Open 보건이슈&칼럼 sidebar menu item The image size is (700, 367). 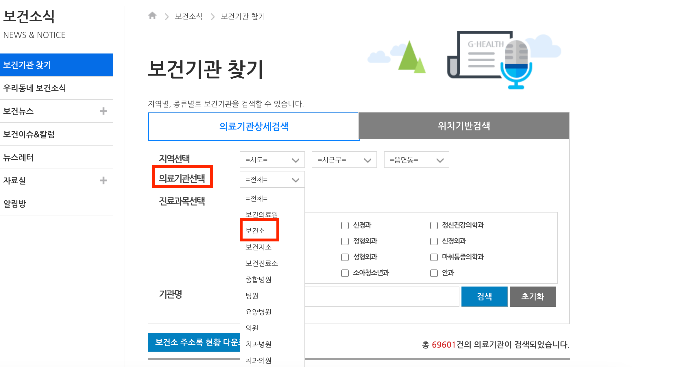coord(56,134)
